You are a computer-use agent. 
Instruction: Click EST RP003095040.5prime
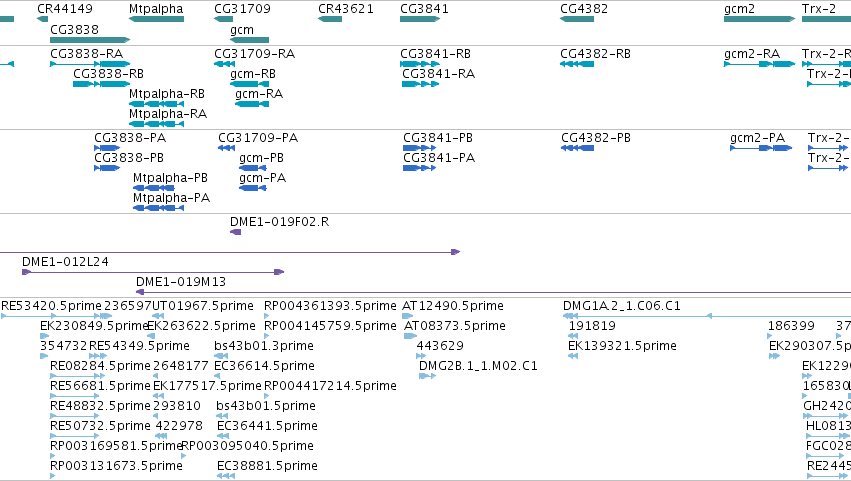click(x=247, y=446)
